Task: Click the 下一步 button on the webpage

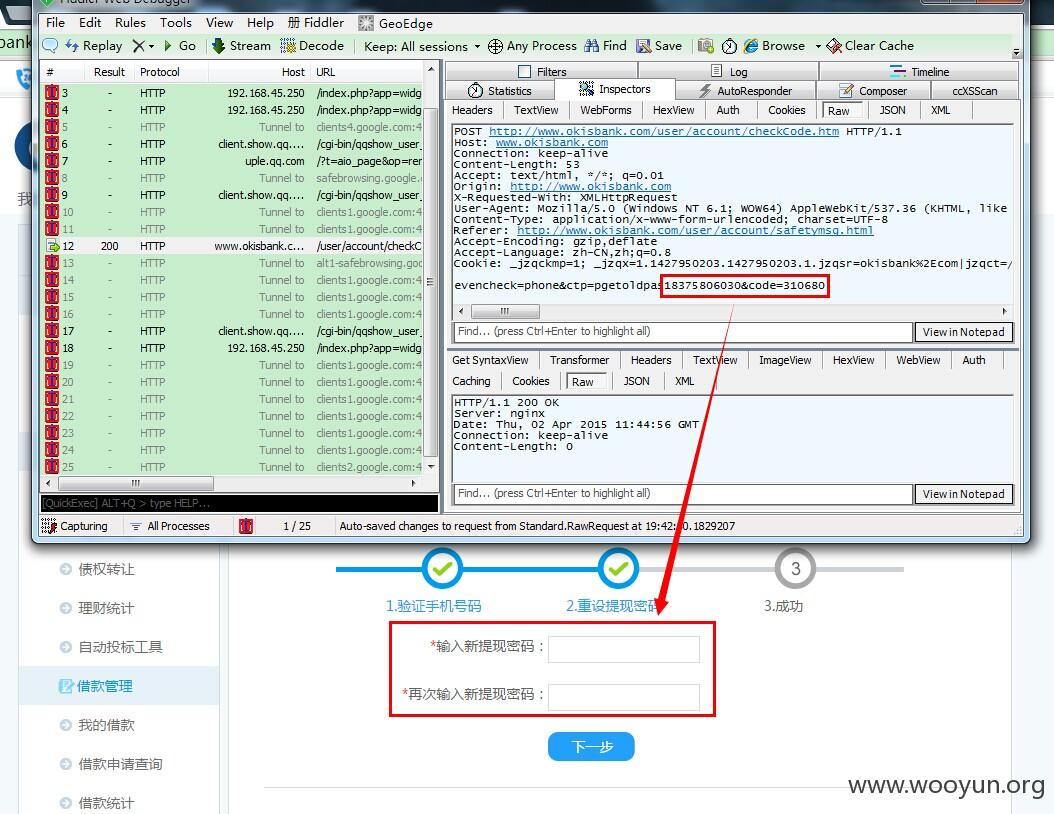Action: pyautogui.click(x=591, y=746)
